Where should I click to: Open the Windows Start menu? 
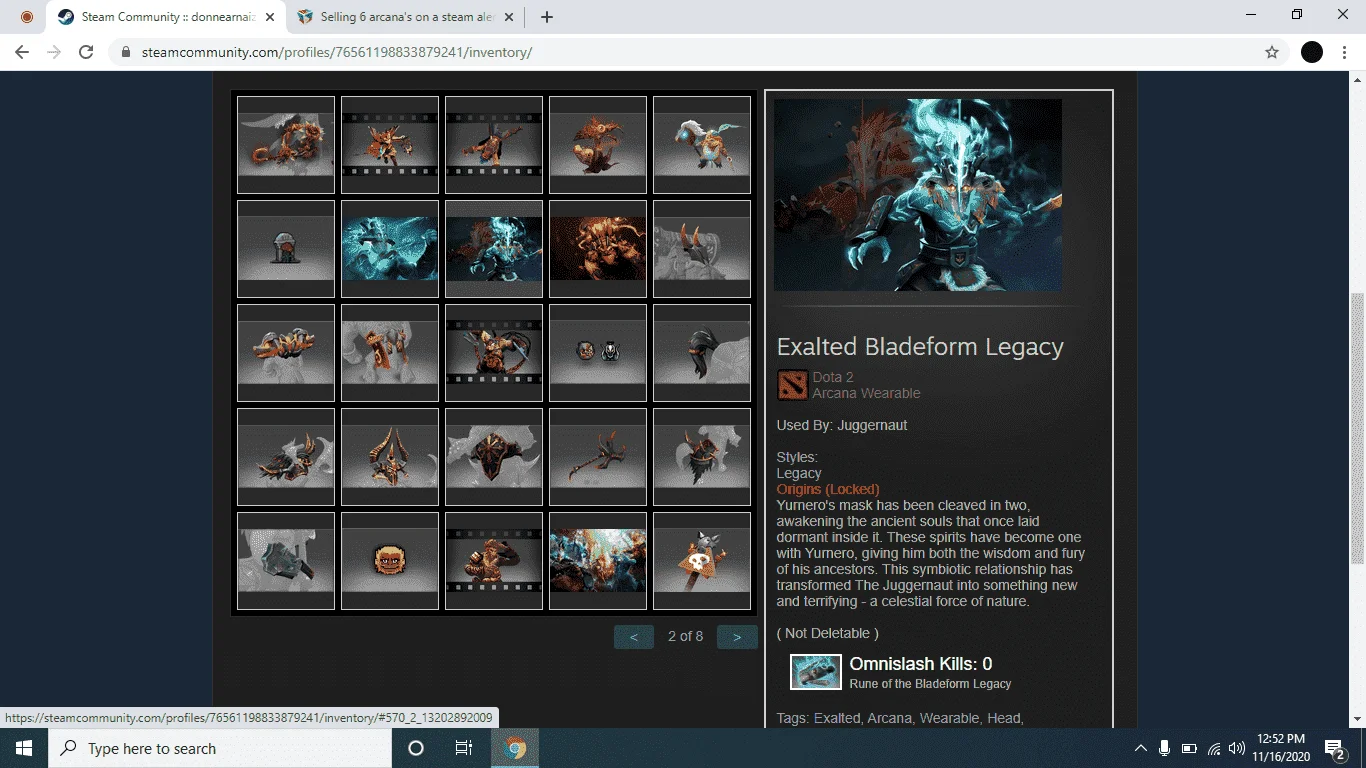coord(23,748)
